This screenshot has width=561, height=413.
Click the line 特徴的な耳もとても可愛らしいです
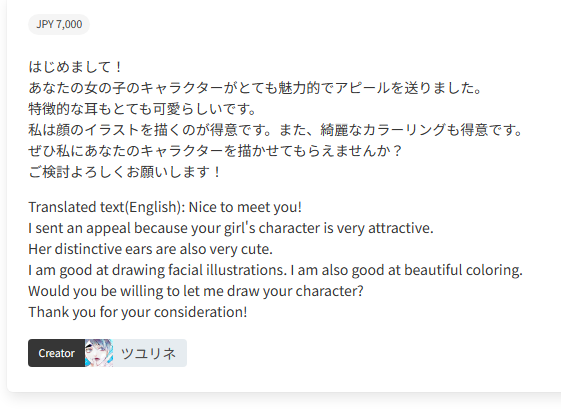click(x=142, y=109)
